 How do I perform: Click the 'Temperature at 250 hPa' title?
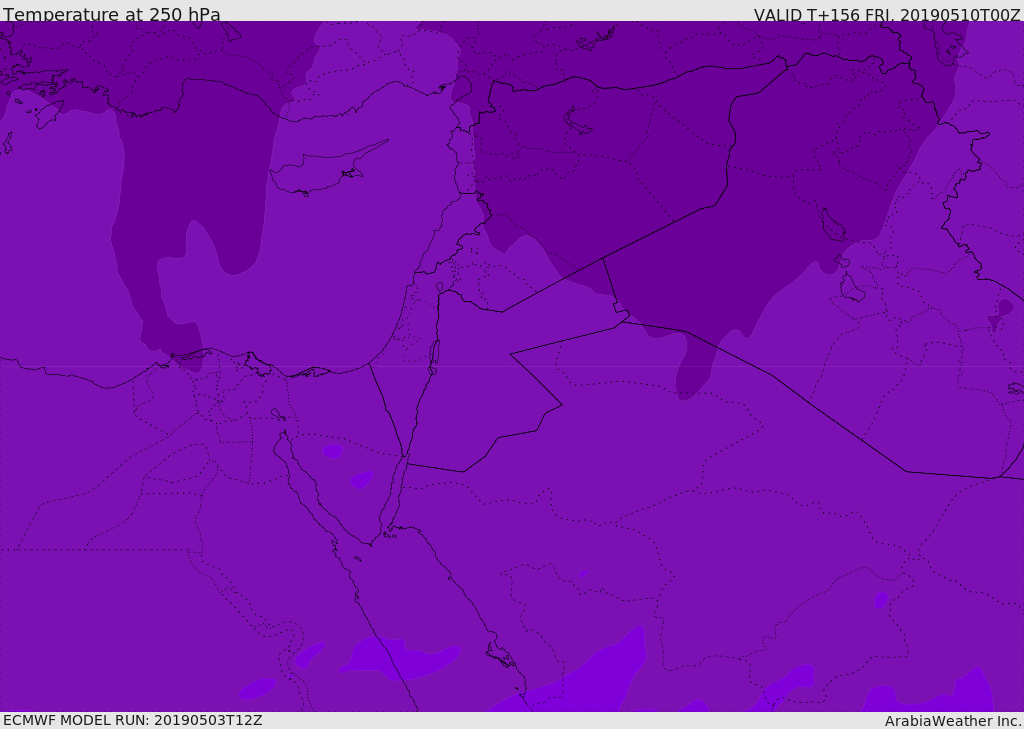(112, 13)
